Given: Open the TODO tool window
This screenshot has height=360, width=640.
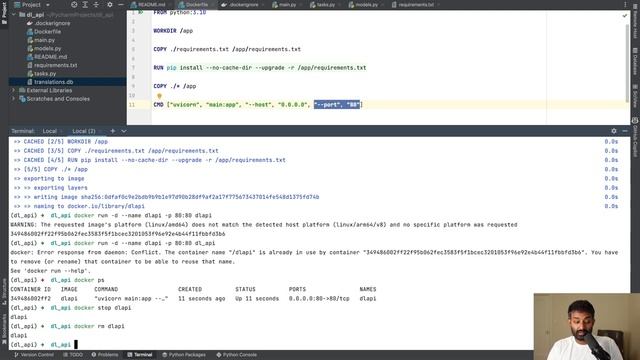Looking at the screenshot, I should 73,355.
